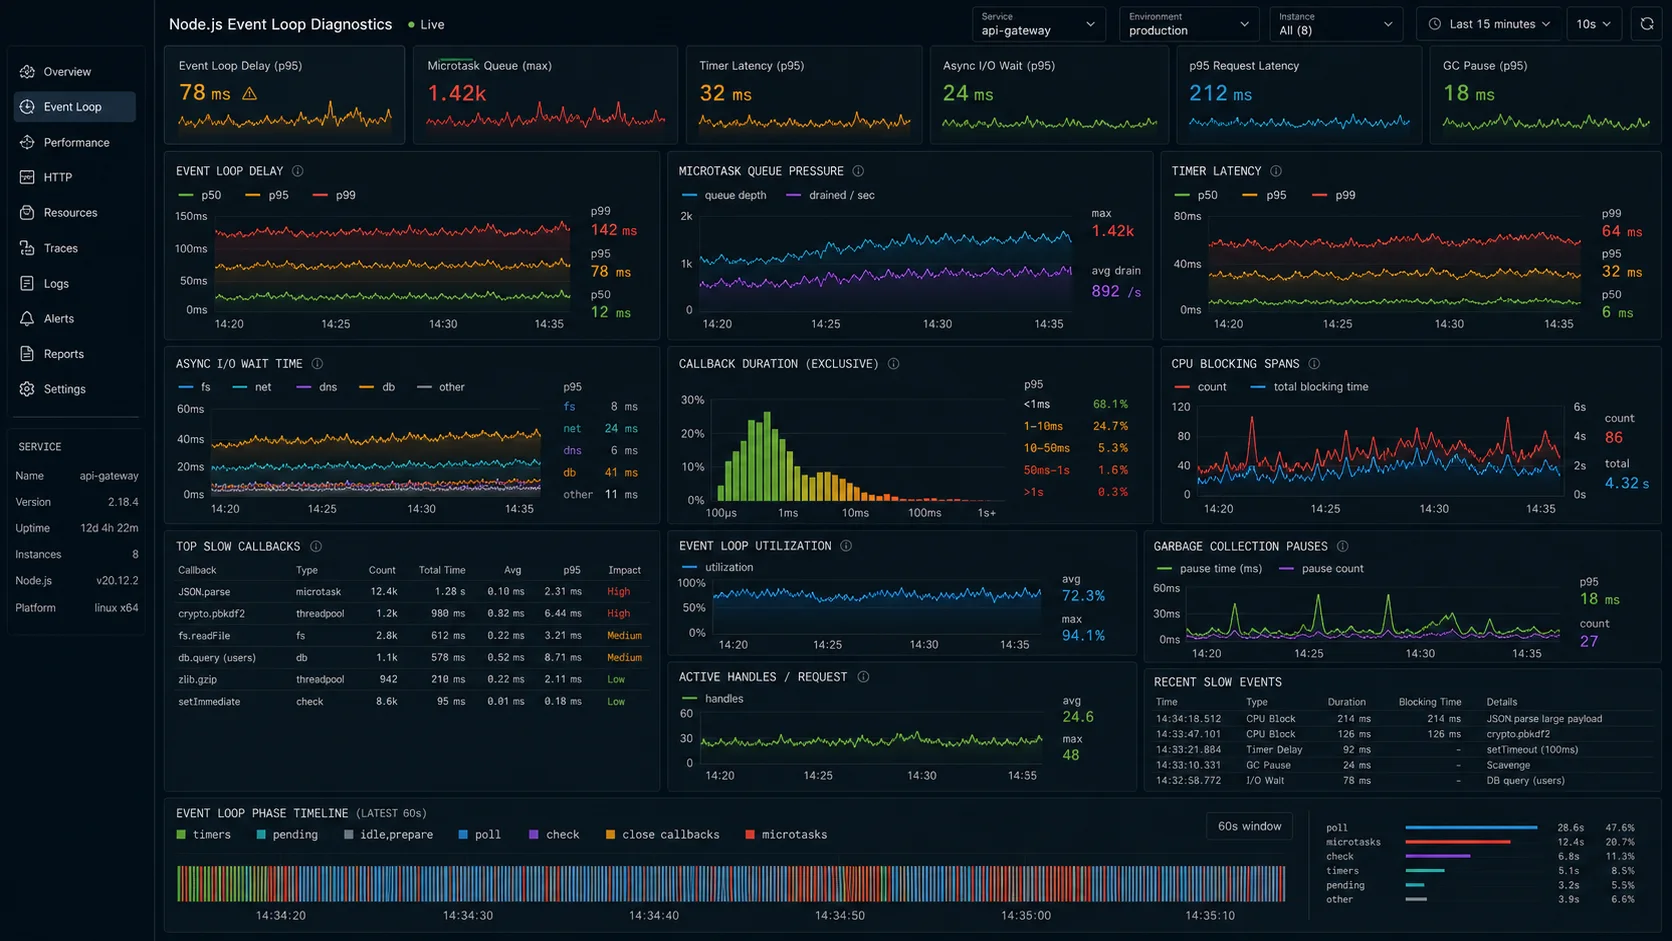Toggle p50 series in Timer Latency legend
The width and height of the screenshot is (1672, 941).
tap(1196, 195)
